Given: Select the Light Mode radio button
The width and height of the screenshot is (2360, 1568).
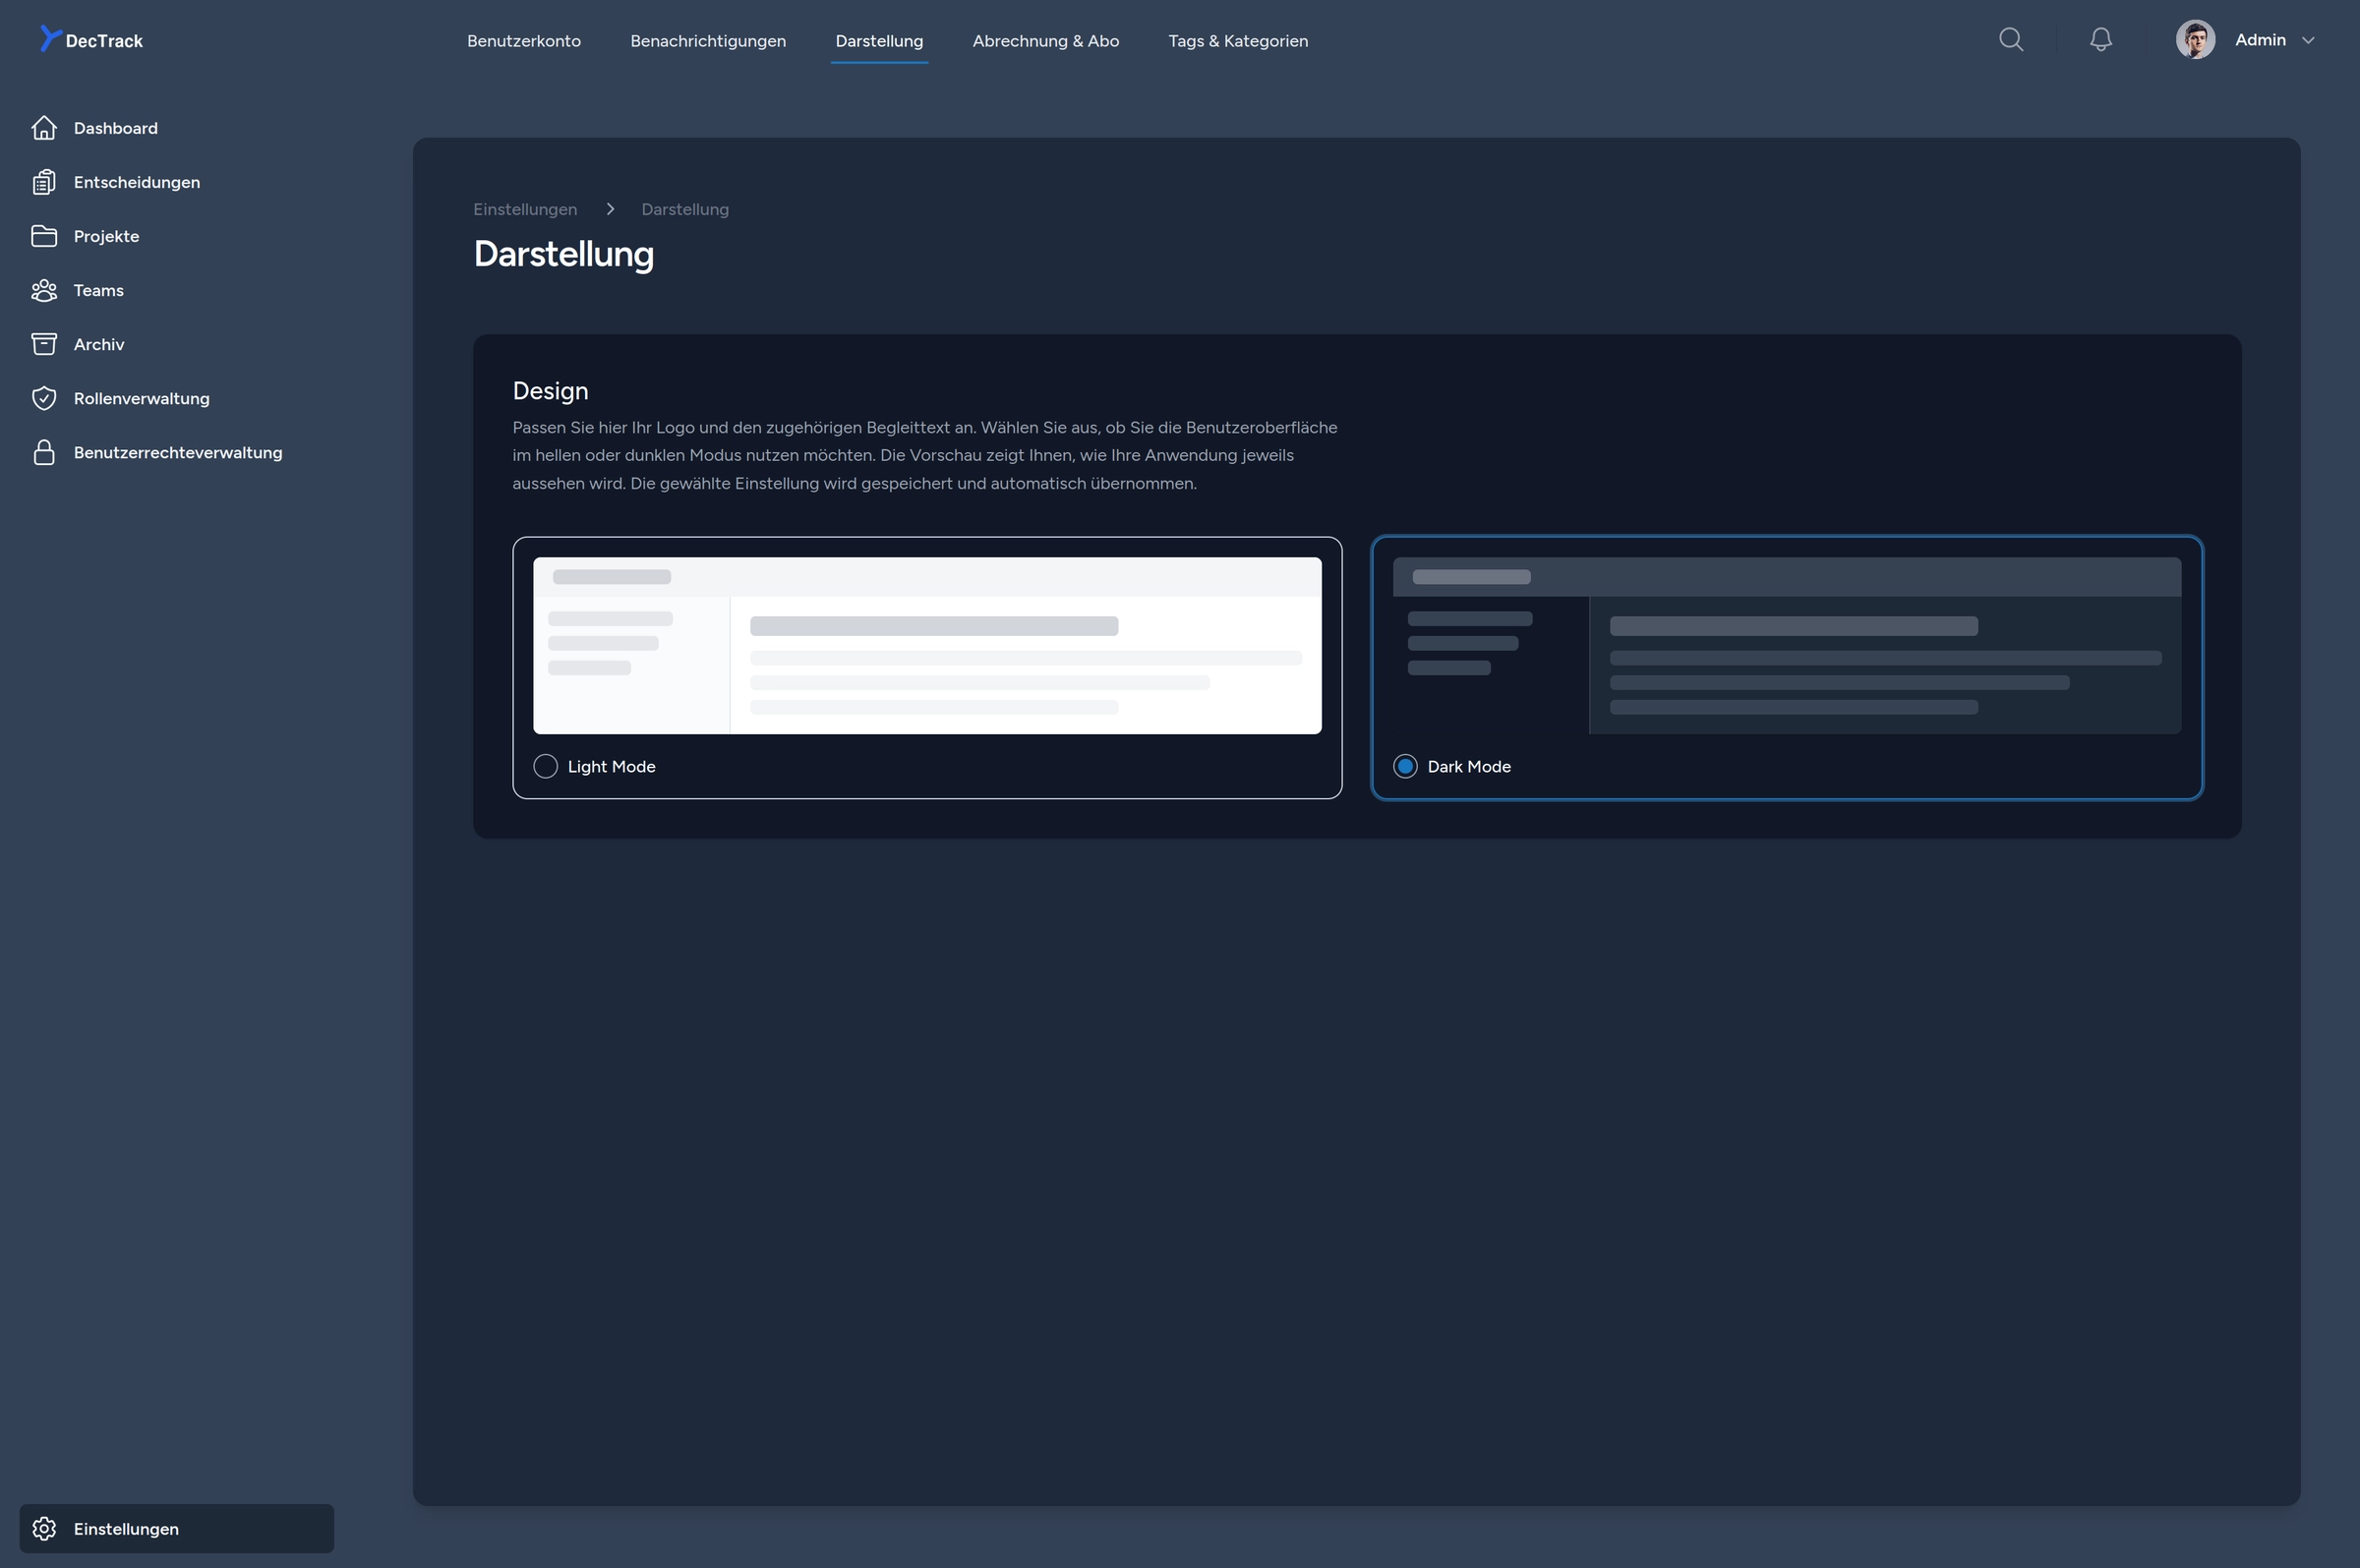Looking at the screenshot, I should [545, 766].
